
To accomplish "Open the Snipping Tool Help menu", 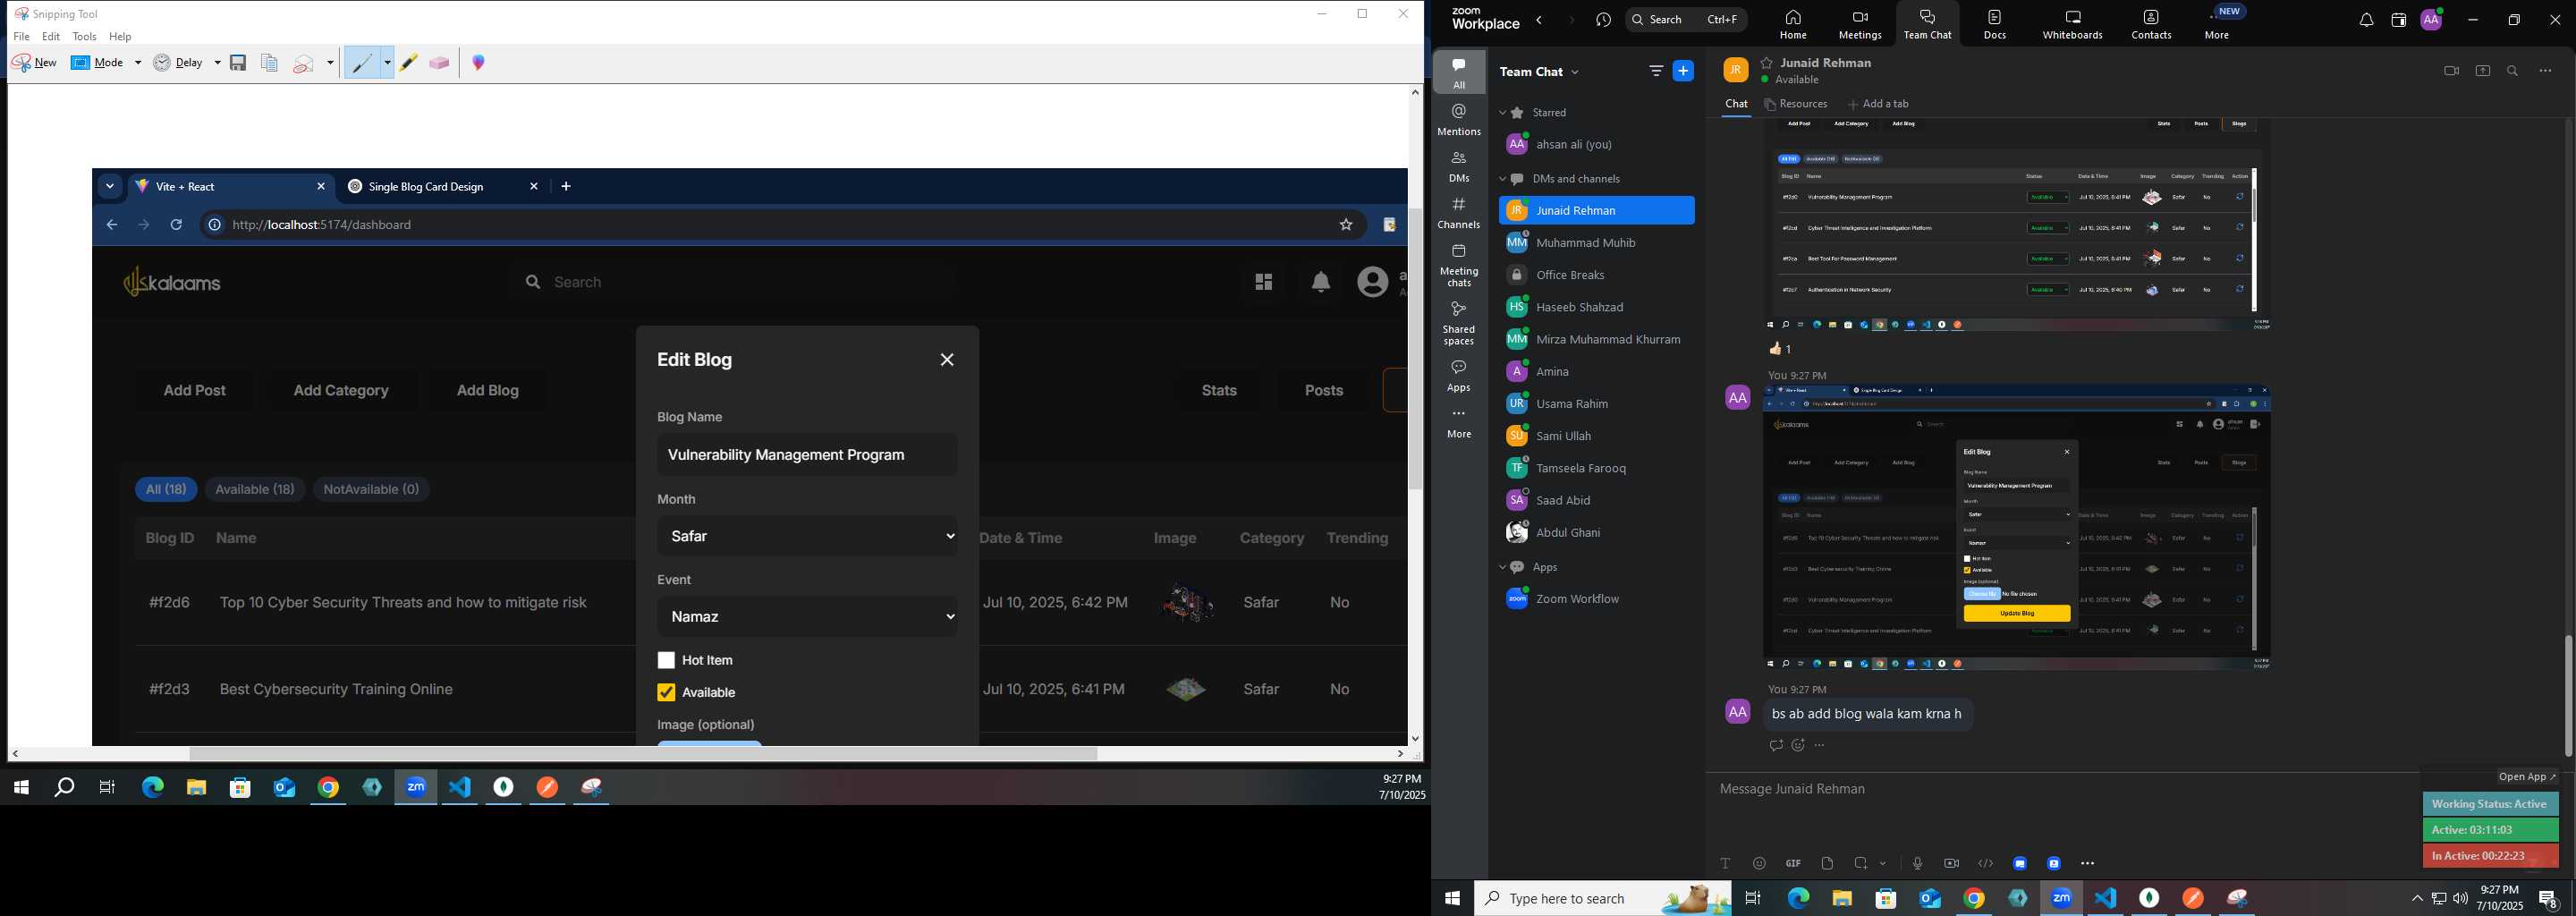I will point(121,37).
